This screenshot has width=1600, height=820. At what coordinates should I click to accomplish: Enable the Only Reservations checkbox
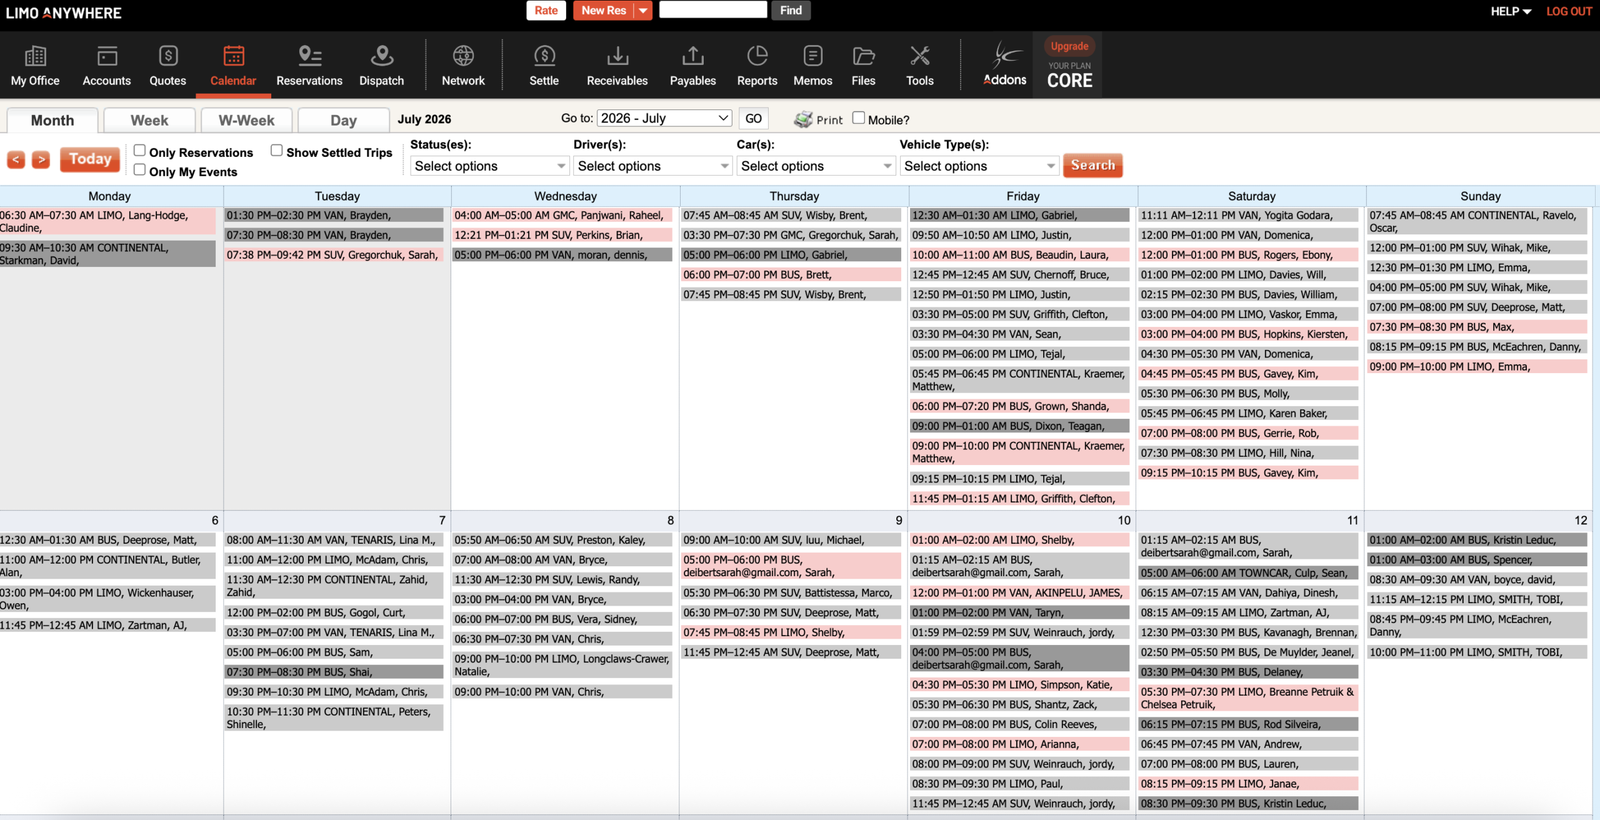[140, 151]
